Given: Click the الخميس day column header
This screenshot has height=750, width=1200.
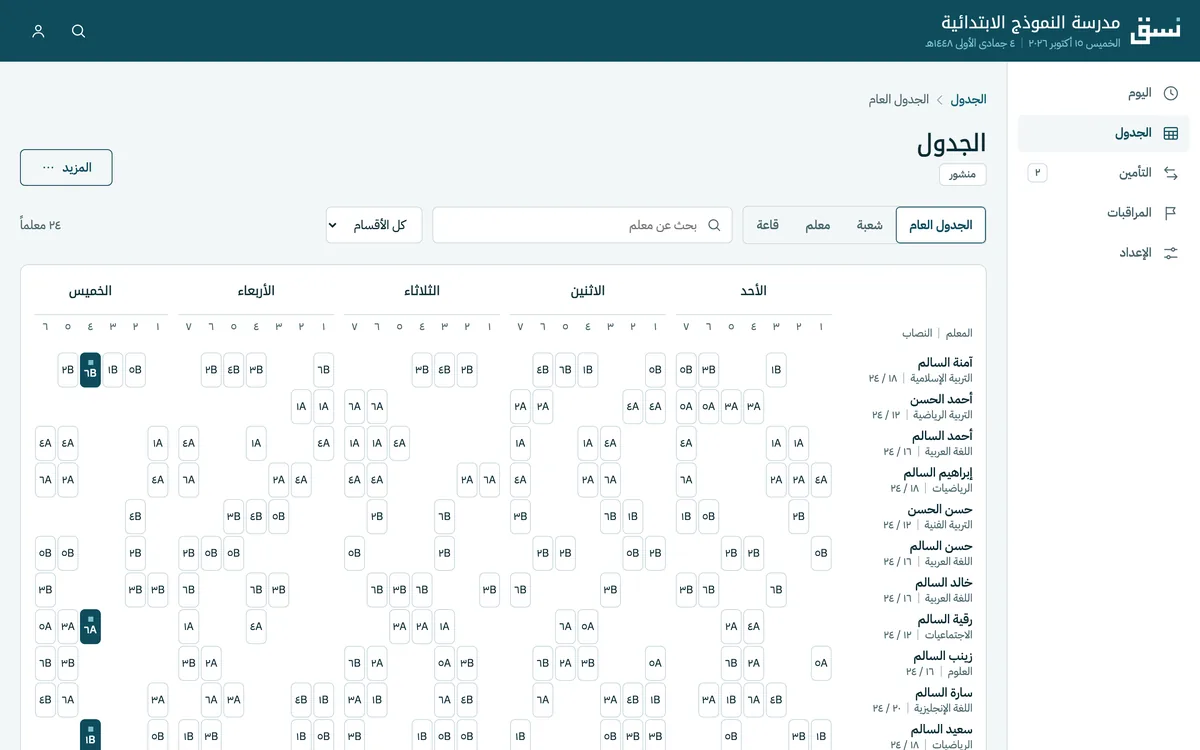Looking at the screenshot, I should point(90,291).
